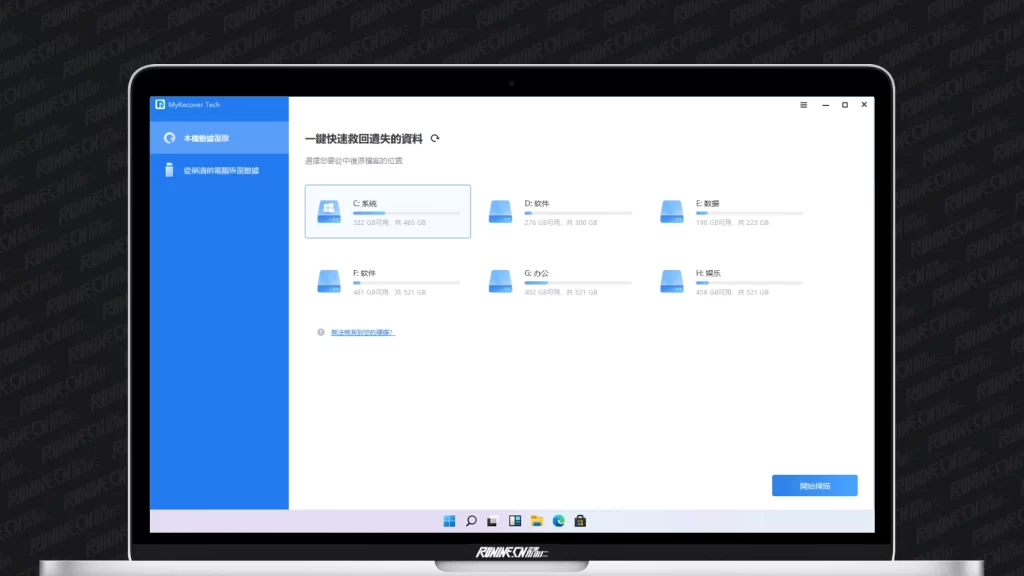Click the refresh icon beside the heading

[x=434, y=139]
